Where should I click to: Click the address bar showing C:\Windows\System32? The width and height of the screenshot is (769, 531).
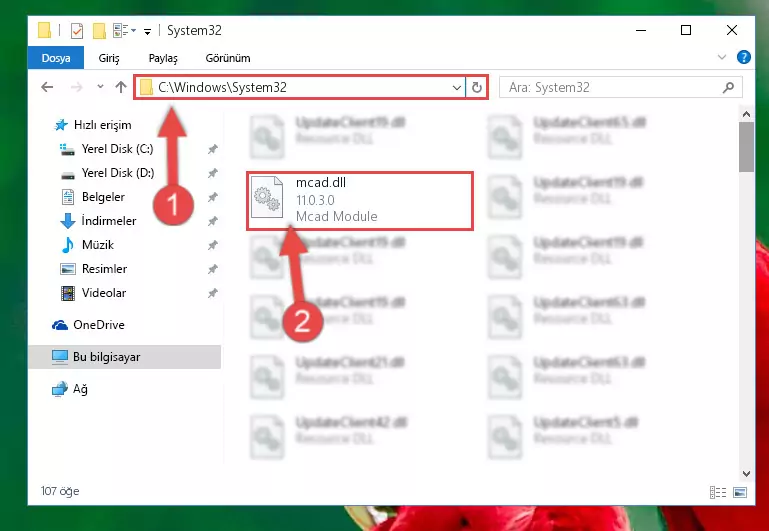300,87
